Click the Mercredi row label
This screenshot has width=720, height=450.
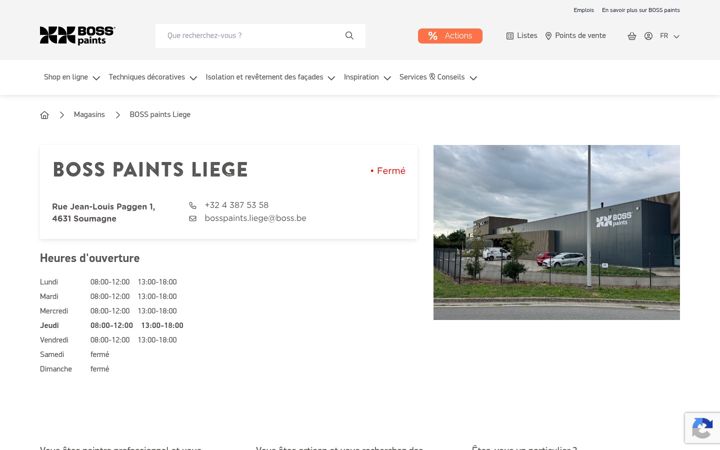(x=54, y=311)
